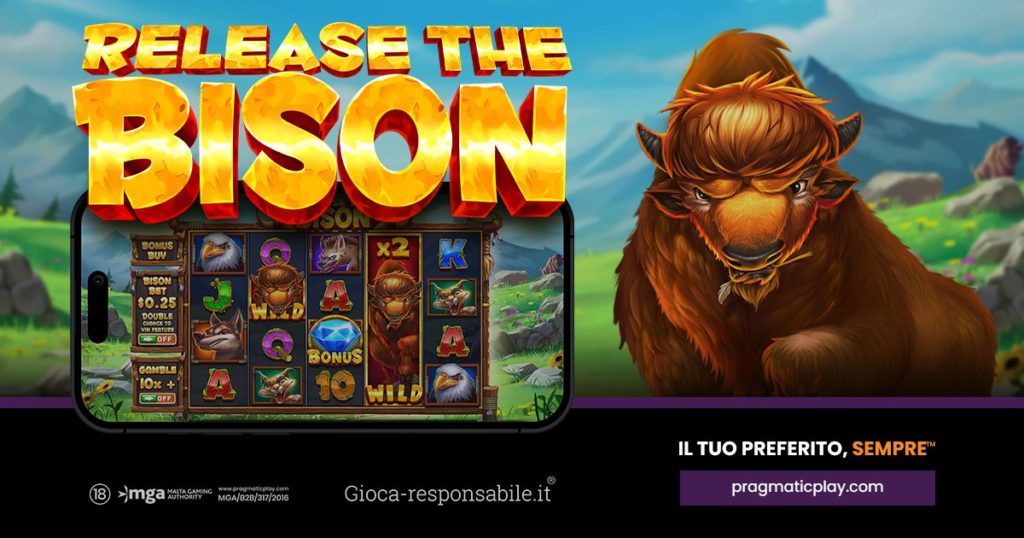Click the Bison Bet $0.25 amount

coord(157,303)
